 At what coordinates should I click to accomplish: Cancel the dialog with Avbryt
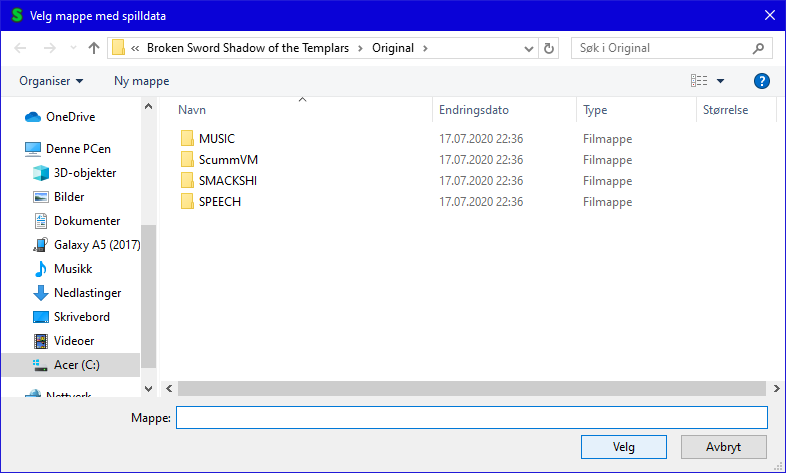(x=723, y=447)
